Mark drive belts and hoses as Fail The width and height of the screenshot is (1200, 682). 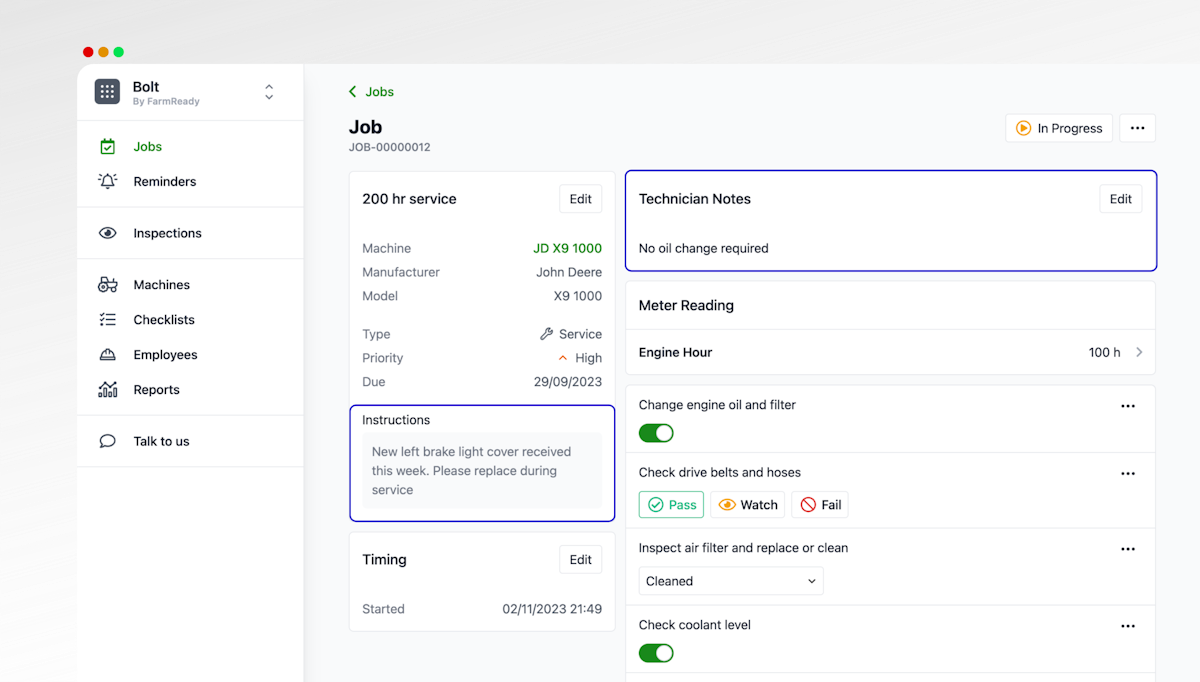820,505
